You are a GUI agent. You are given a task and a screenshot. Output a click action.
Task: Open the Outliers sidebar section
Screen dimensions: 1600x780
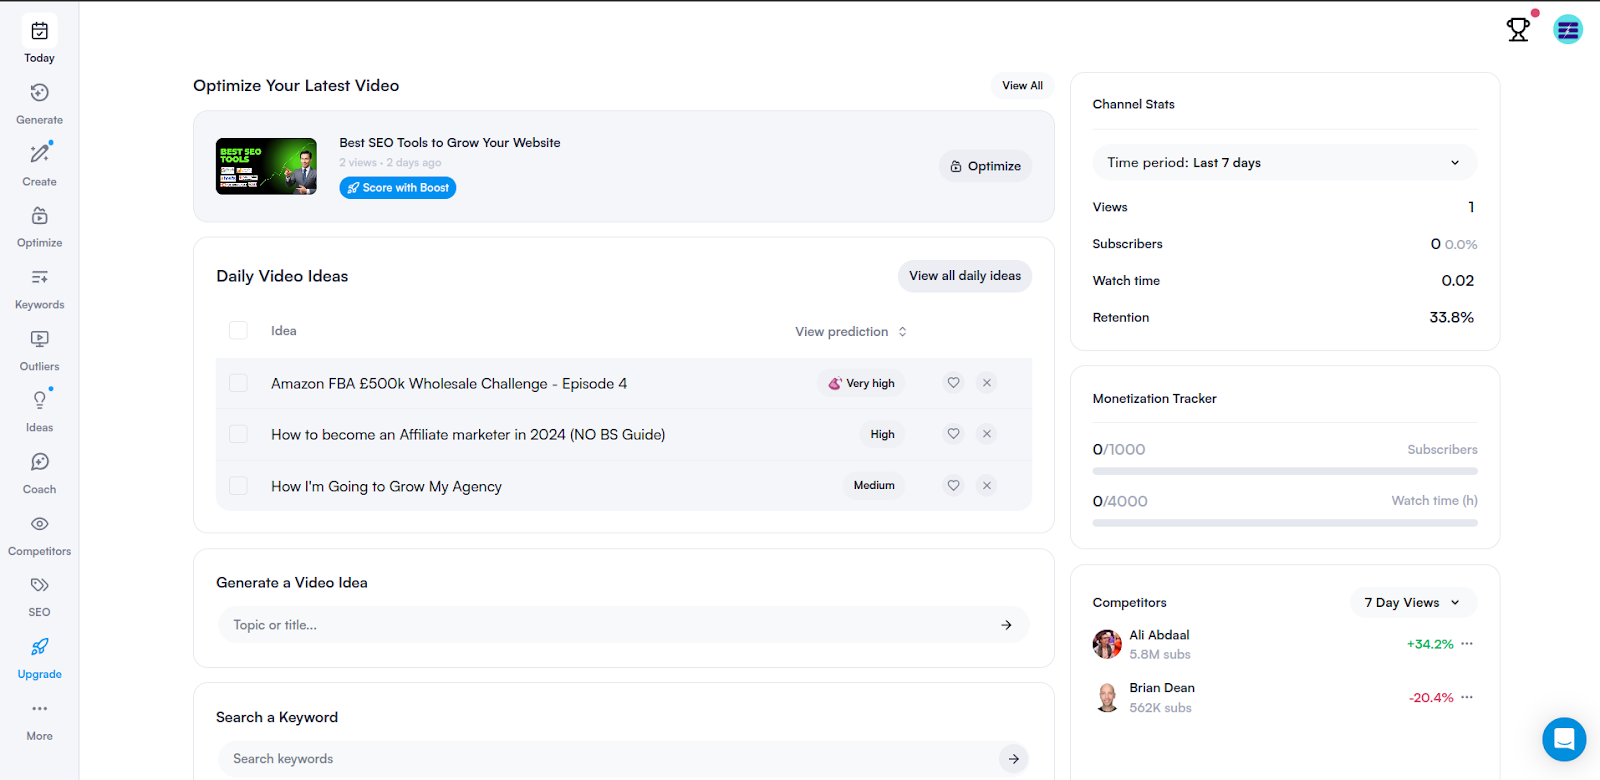point(39,350)
